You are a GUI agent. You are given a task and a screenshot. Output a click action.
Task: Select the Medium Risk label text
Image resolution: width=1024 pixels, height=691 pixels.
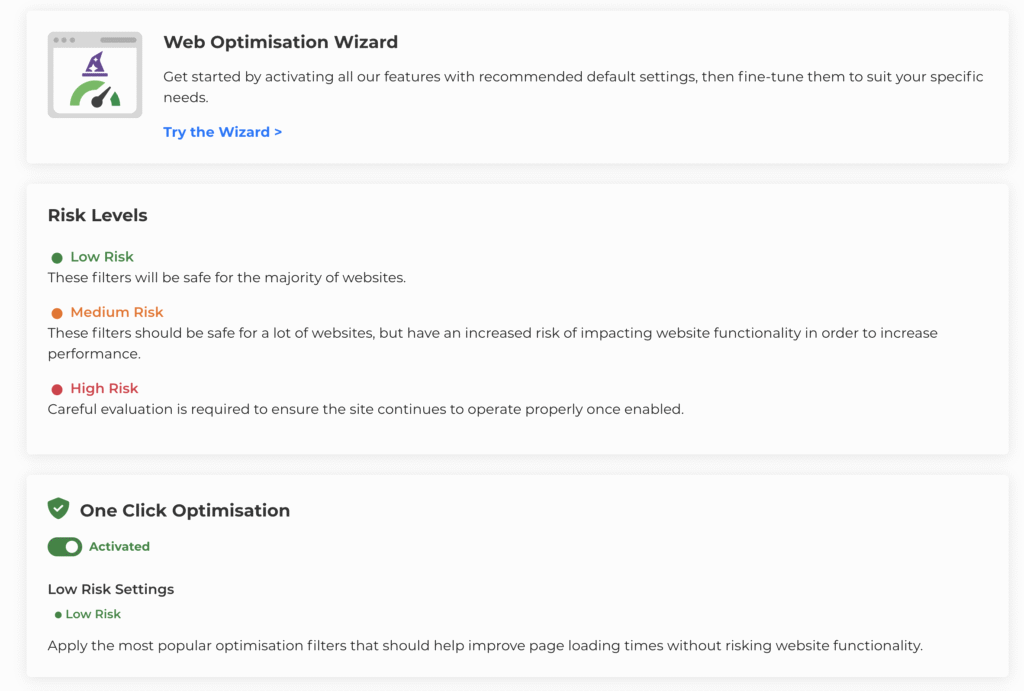coord(116,312)
